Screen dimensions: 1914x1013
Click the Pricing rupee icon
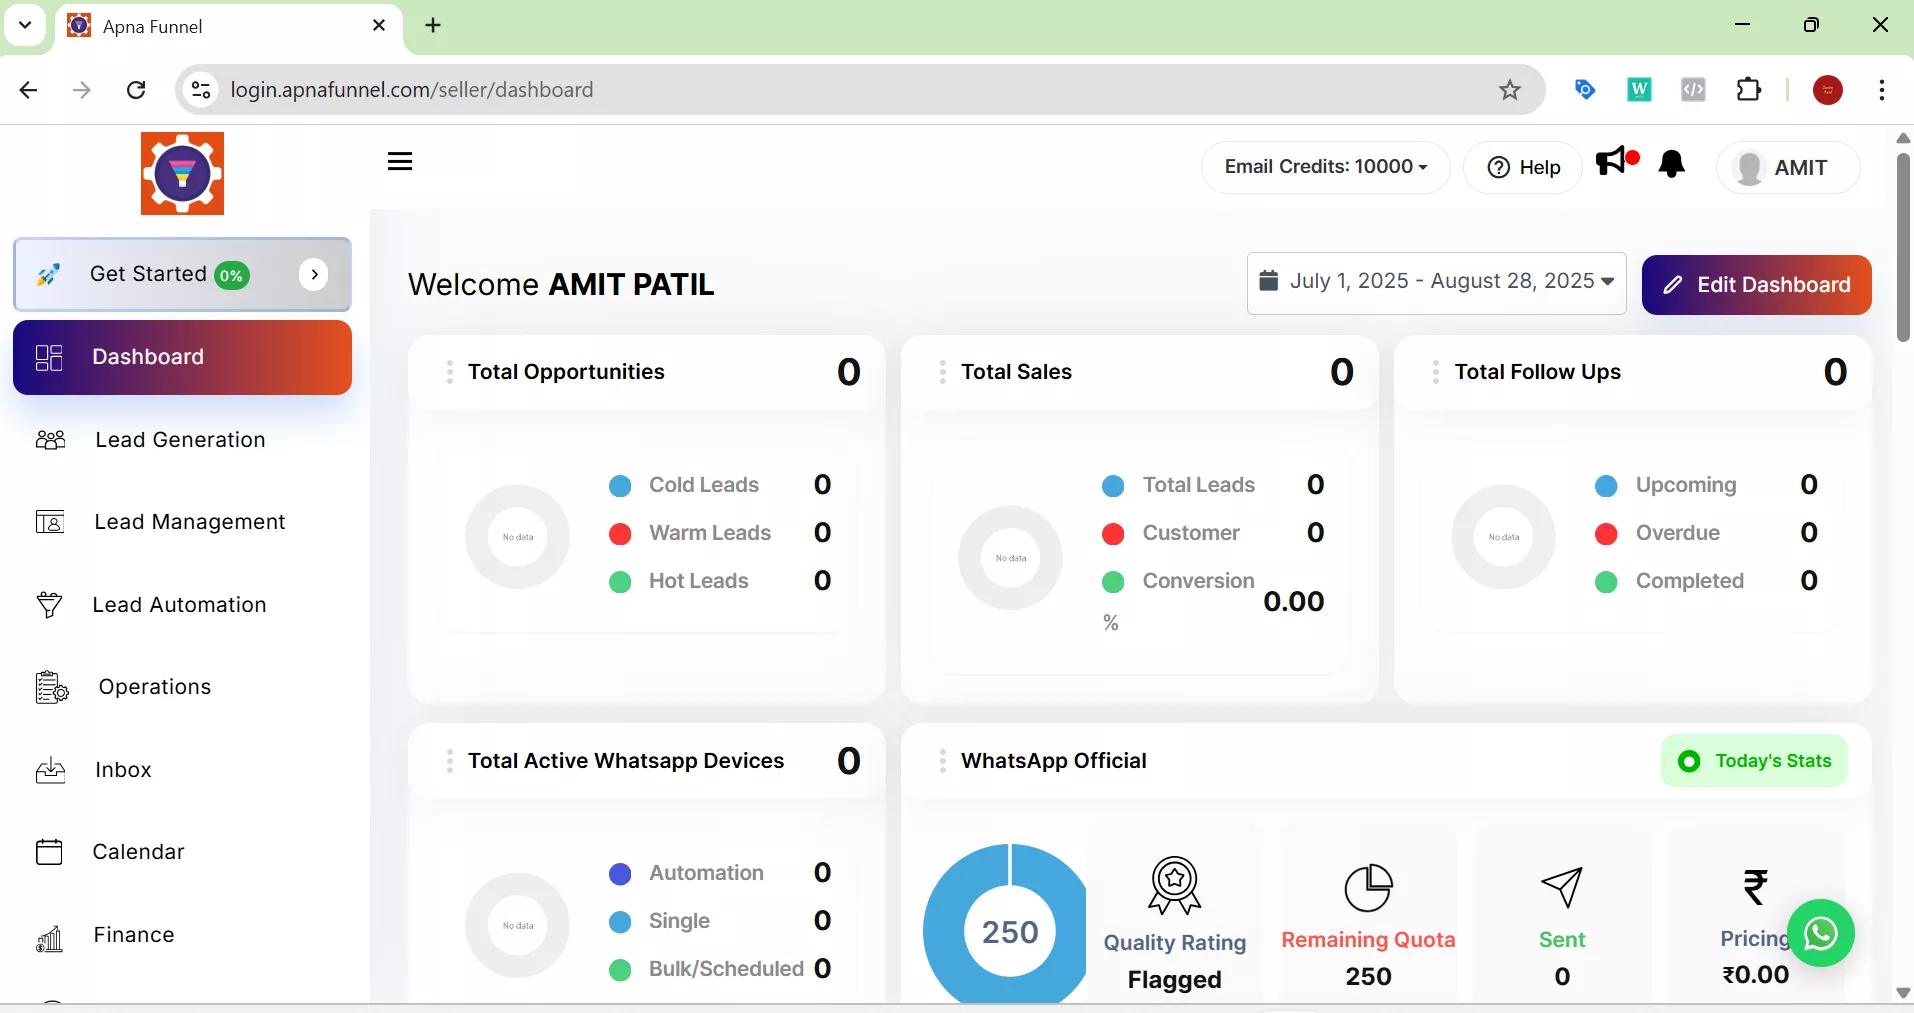pyautogui.click(x=1756, y=886)
